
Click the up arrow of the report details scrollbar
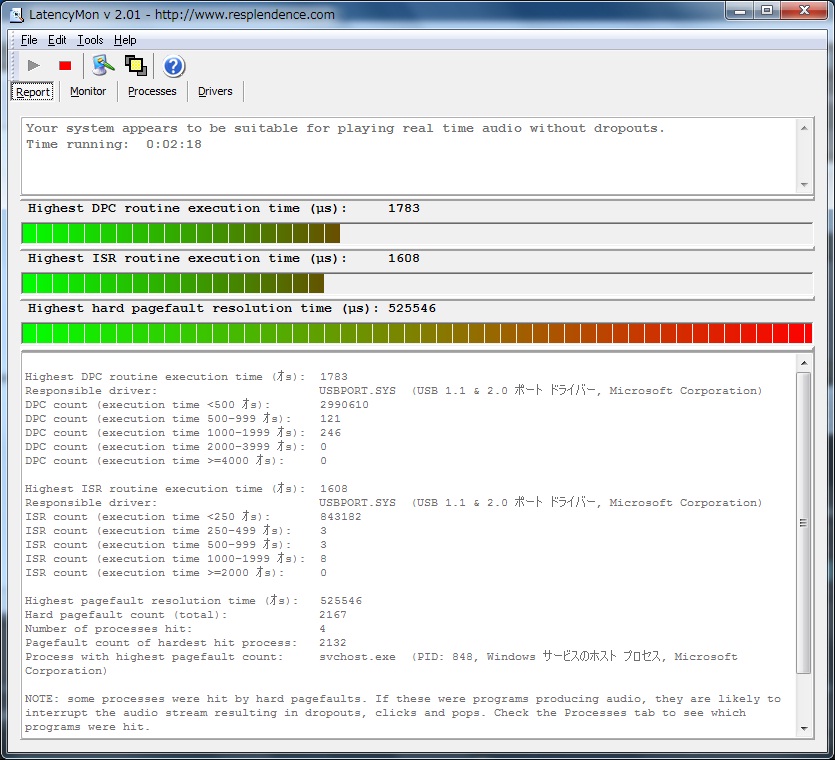pos(804,363)
